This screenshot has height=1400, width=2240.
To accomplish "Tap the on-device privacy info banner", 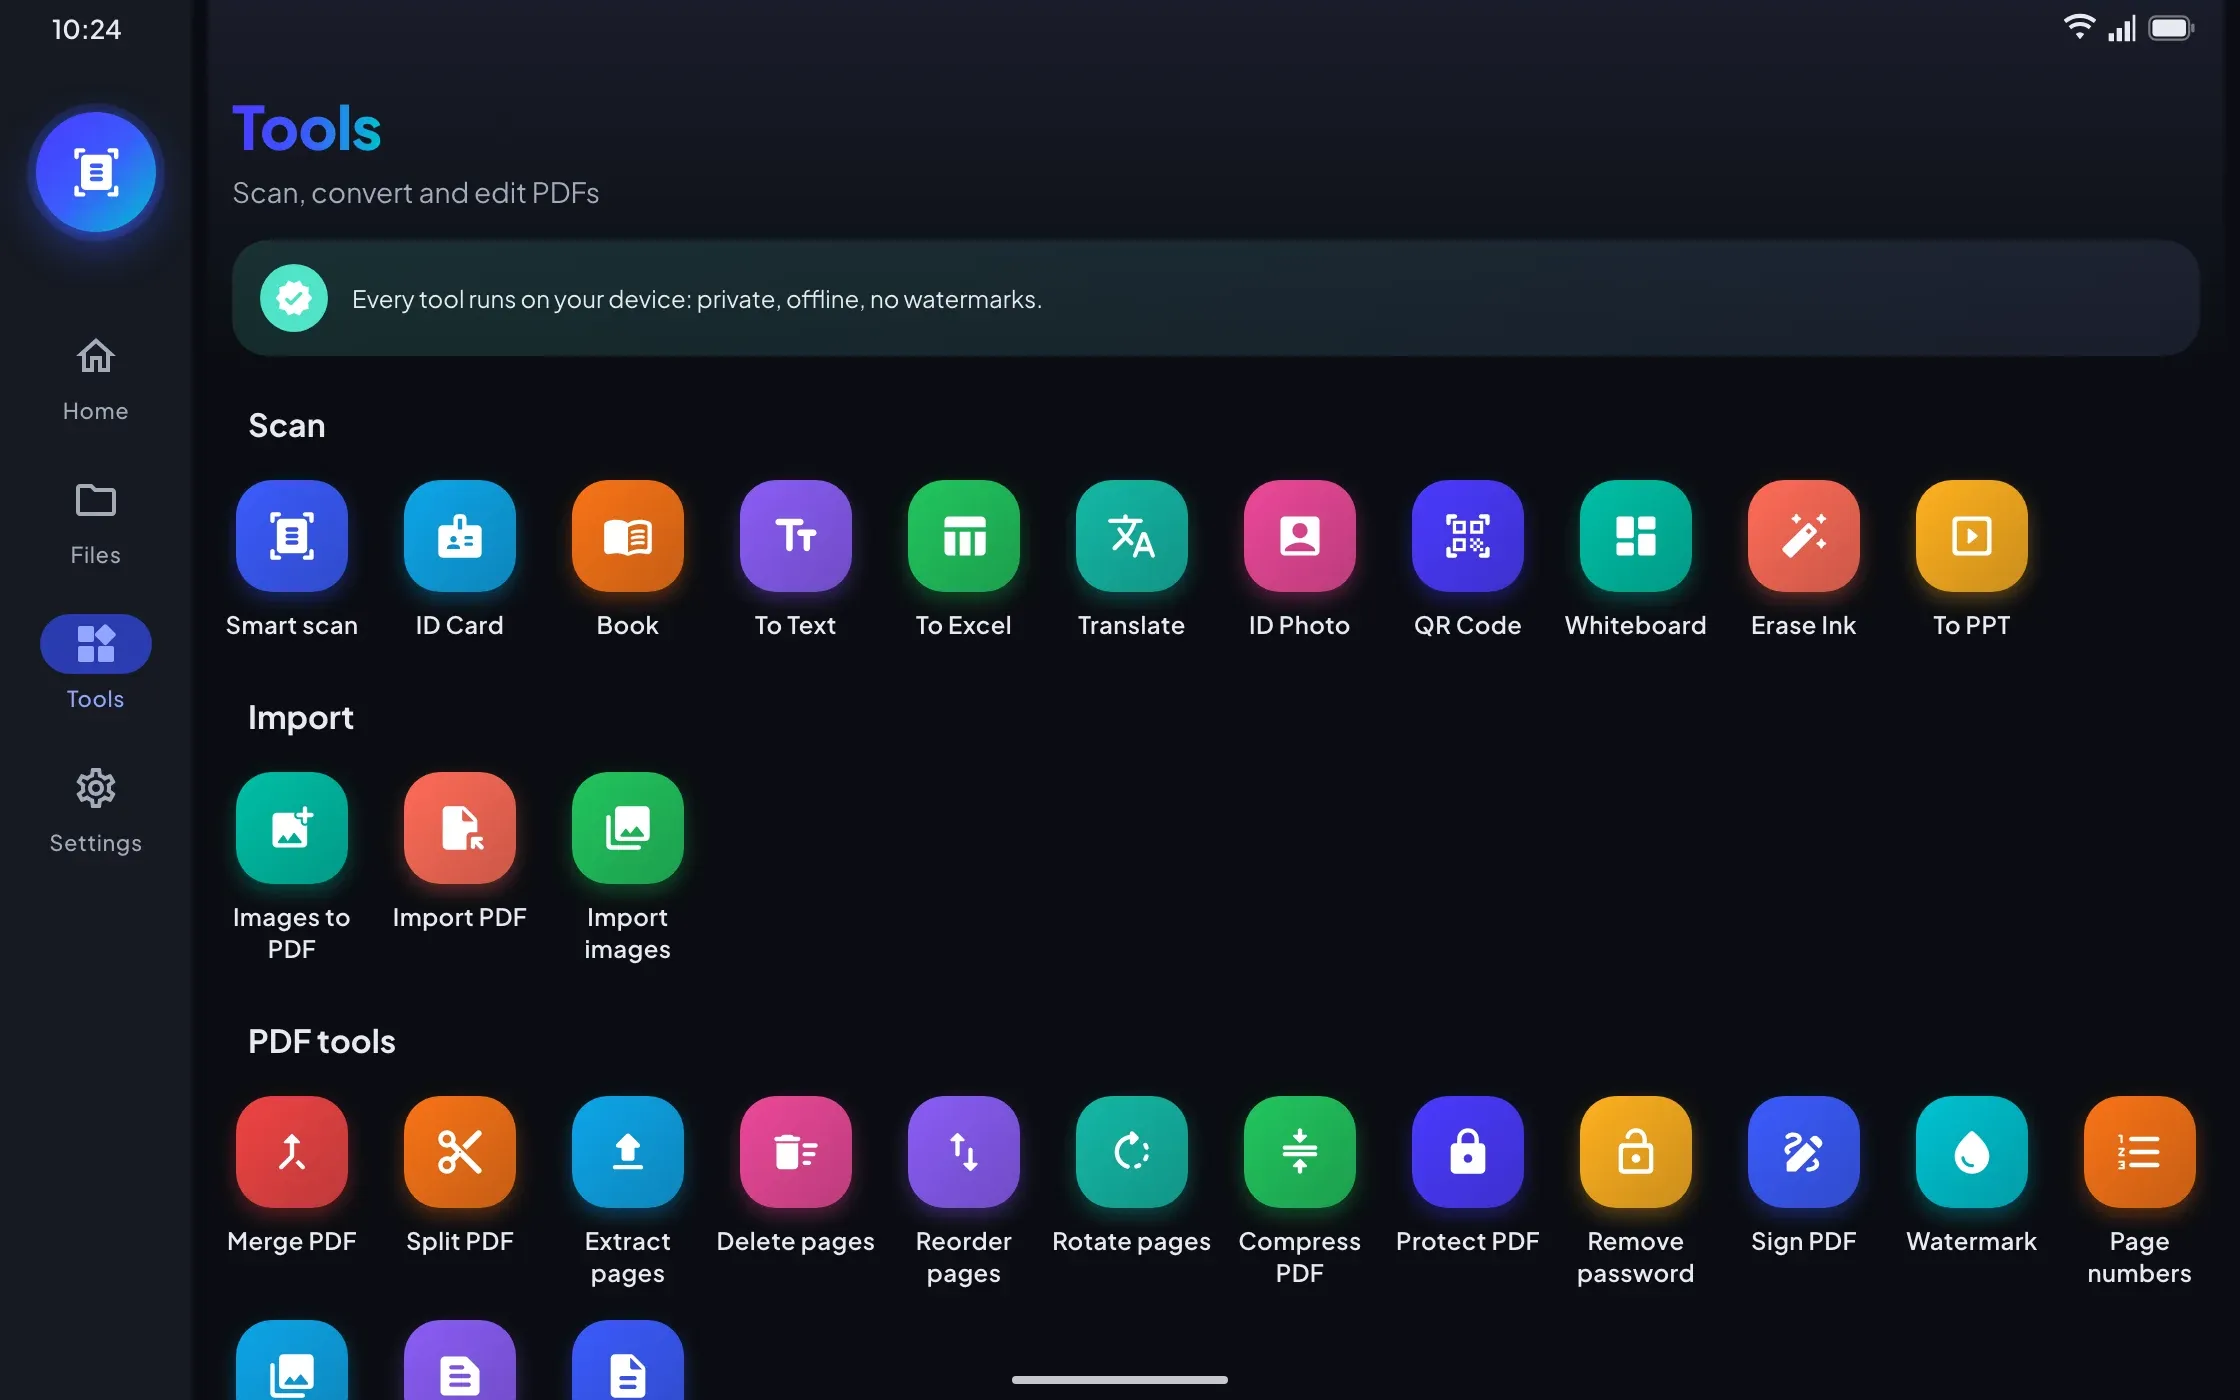I will click(1215, 298).
